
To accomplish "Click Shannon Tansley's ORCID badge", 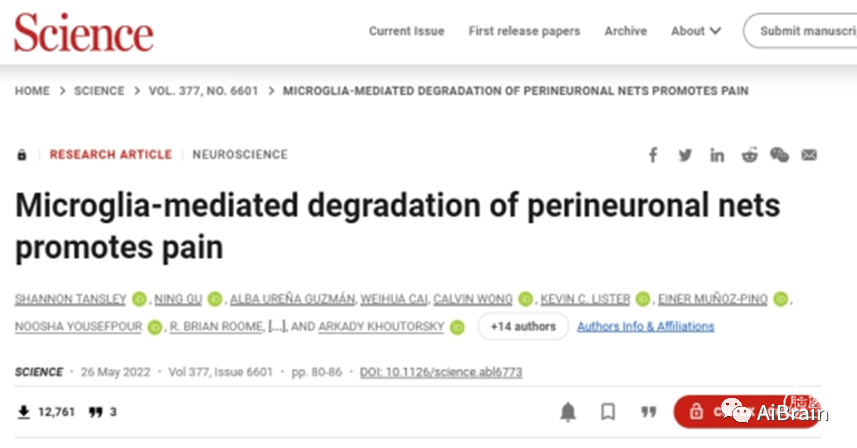I will pos(140,299).
